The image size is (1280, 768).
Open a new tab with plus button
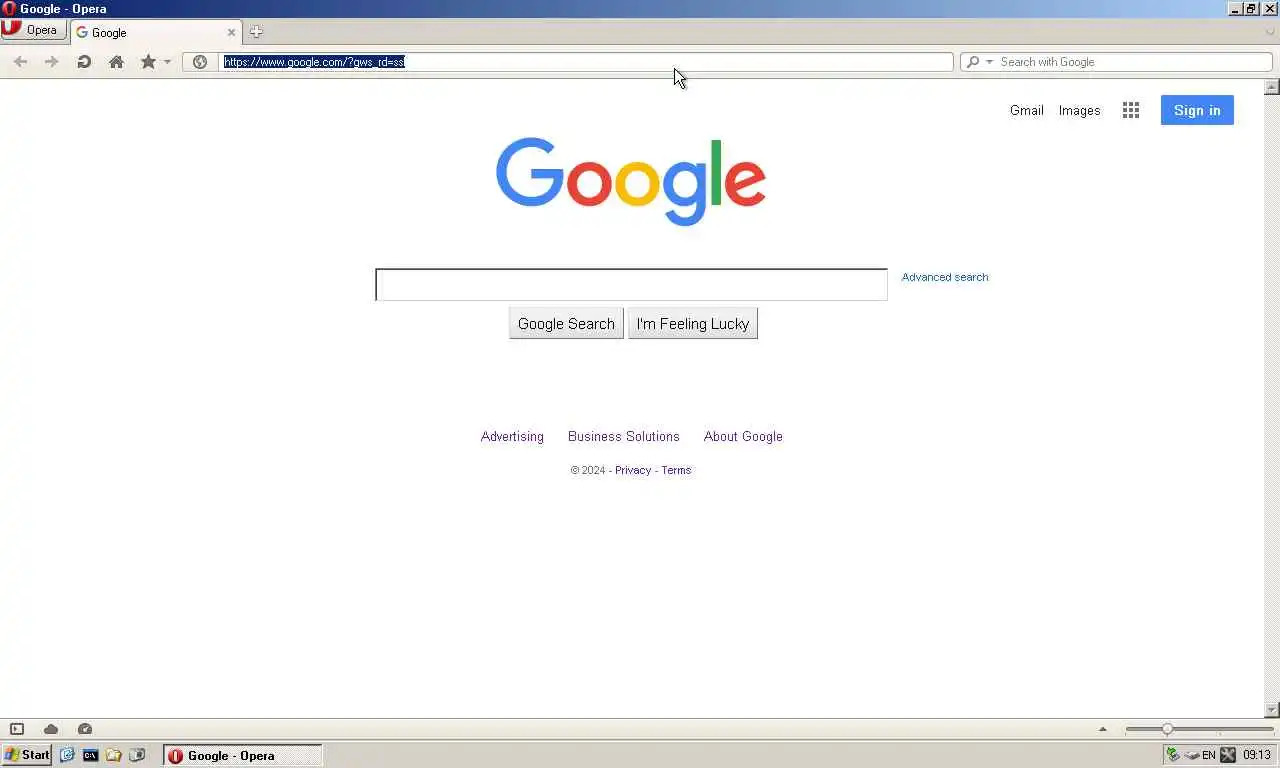pyautogui.click(x=256, y=32)
